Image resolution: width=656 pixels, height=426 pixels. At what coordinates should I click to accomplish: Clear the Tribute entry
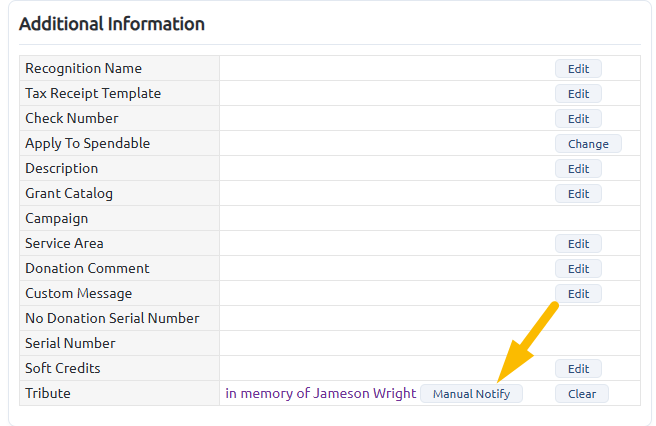point(582,394)
